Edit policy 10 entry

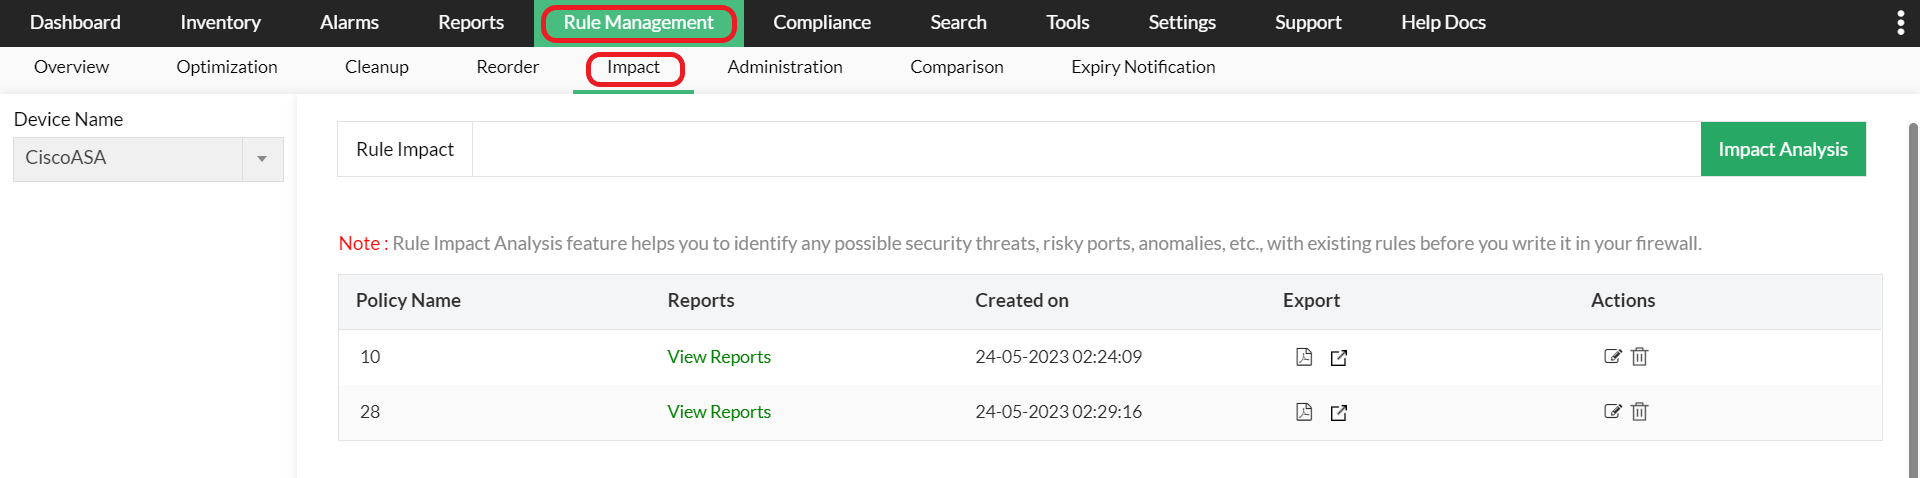tap(1612, 356)
